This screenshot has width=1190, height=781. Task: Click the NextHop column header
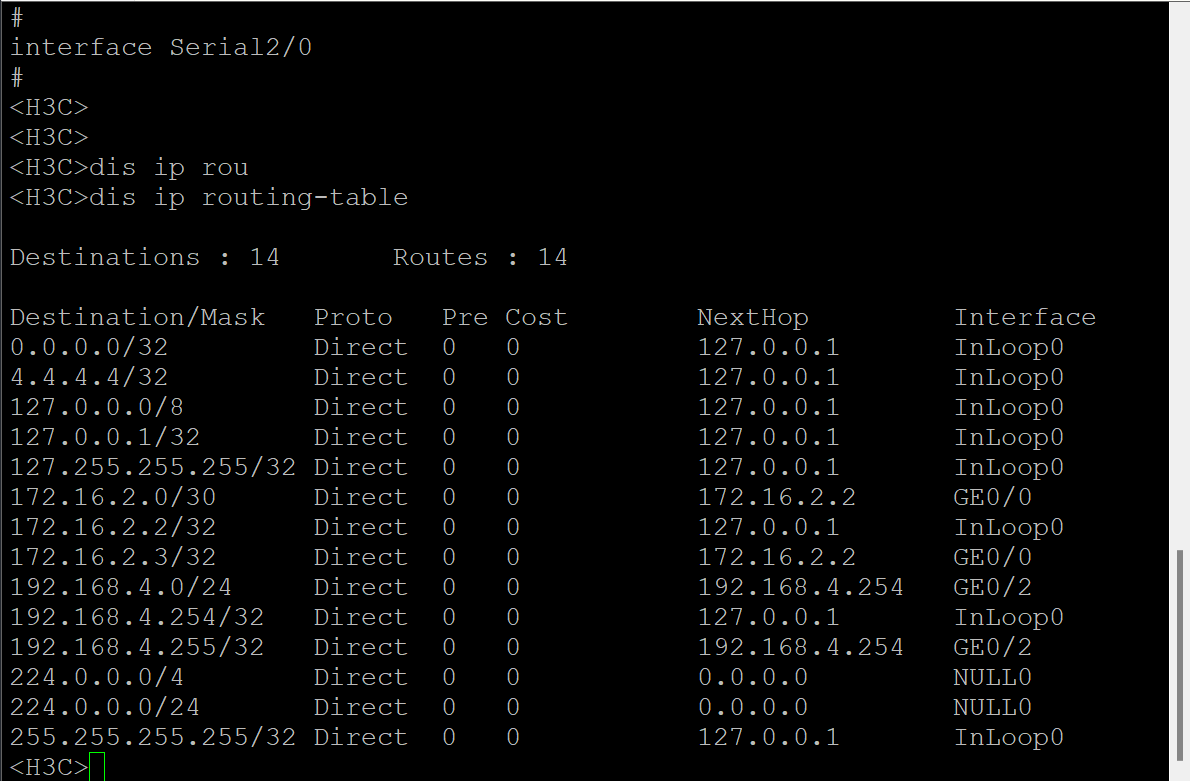point(752,318)
